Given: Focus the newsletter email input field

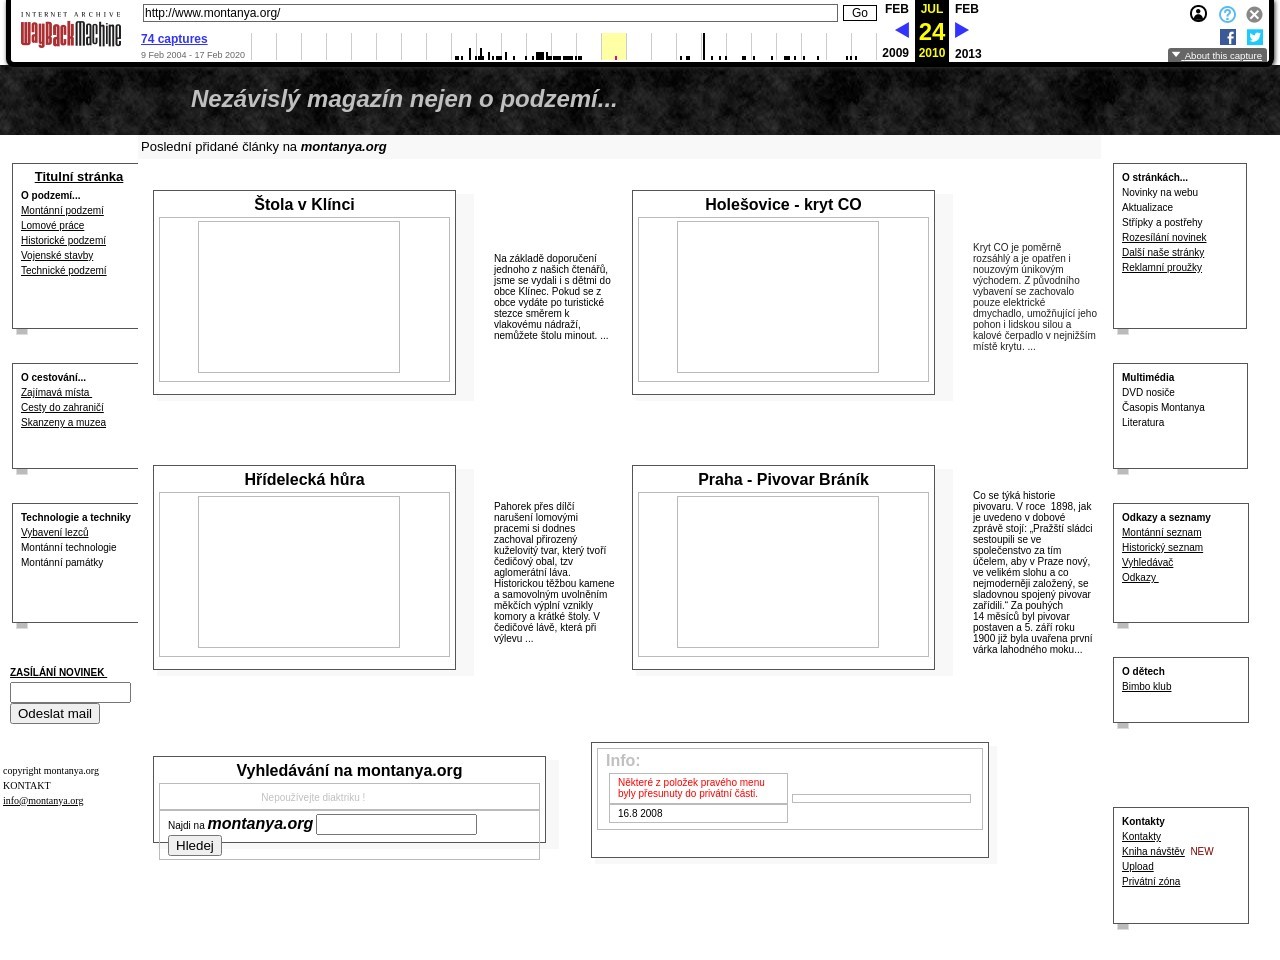Looking at the screenshot, I should tap(70, 692).
